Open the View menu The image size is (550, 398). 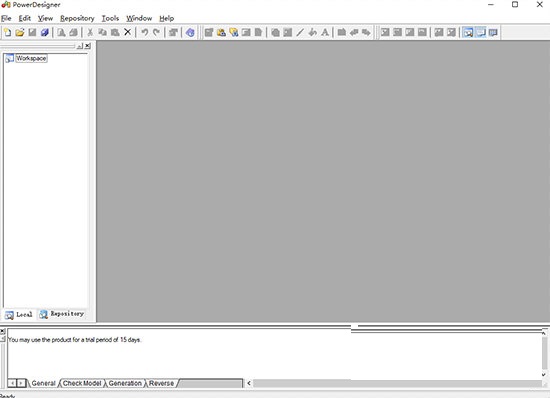(x=45, y=18)
